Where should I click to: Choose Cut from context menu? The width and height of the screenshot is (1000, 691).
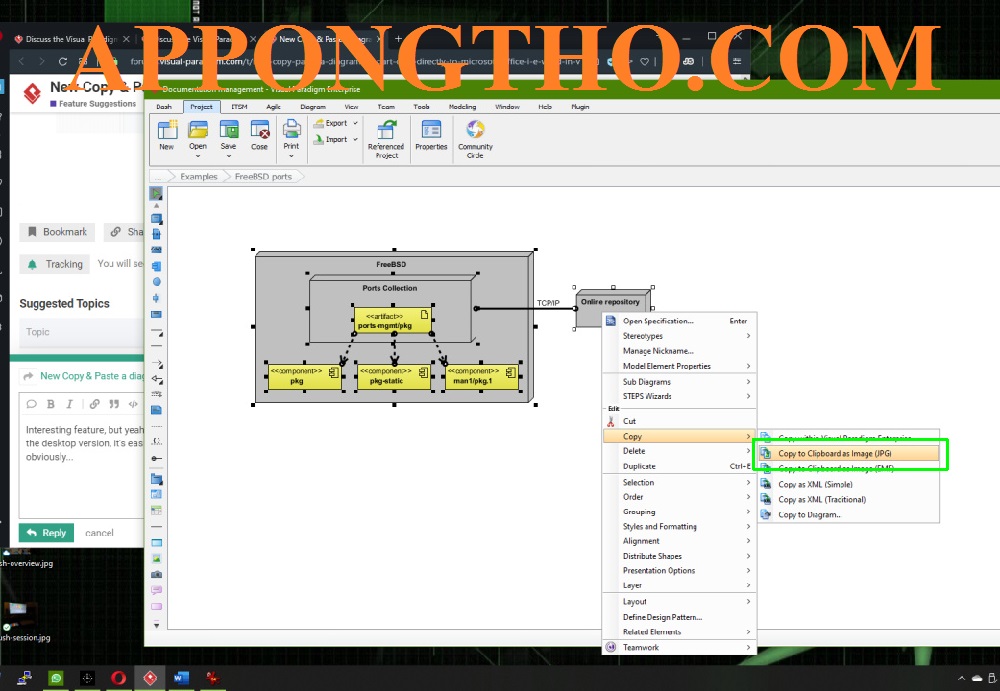pos(680,421)
